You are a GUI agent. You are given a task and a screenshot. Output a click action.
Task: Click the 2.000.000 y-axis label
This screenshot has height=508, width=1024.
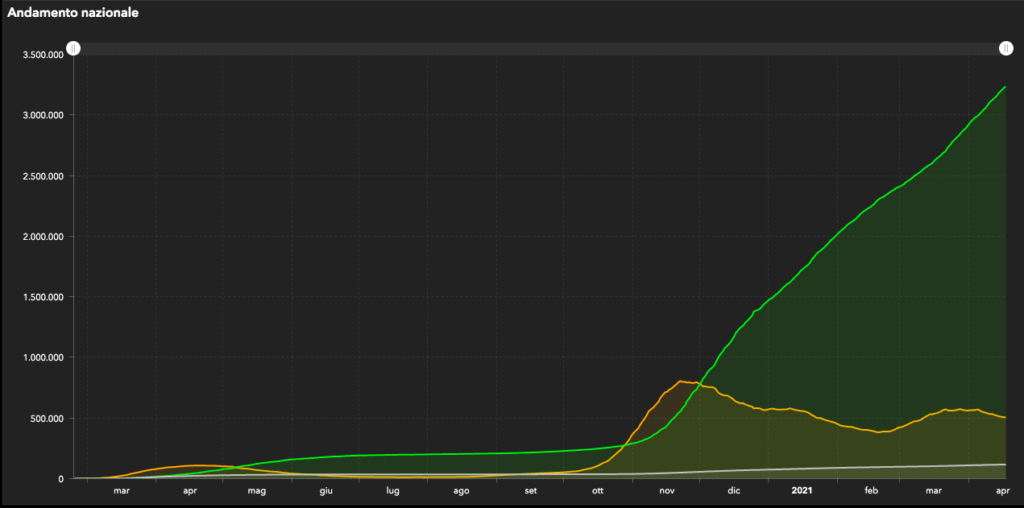pyautogui.click(x=43, y=237)
